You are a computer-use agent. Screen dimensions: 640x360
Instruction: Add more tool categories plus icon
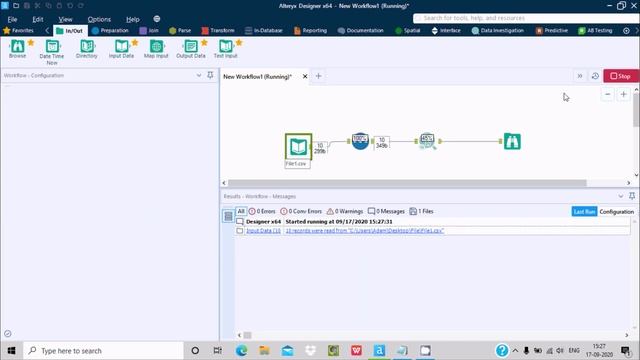tap(626, 31)
